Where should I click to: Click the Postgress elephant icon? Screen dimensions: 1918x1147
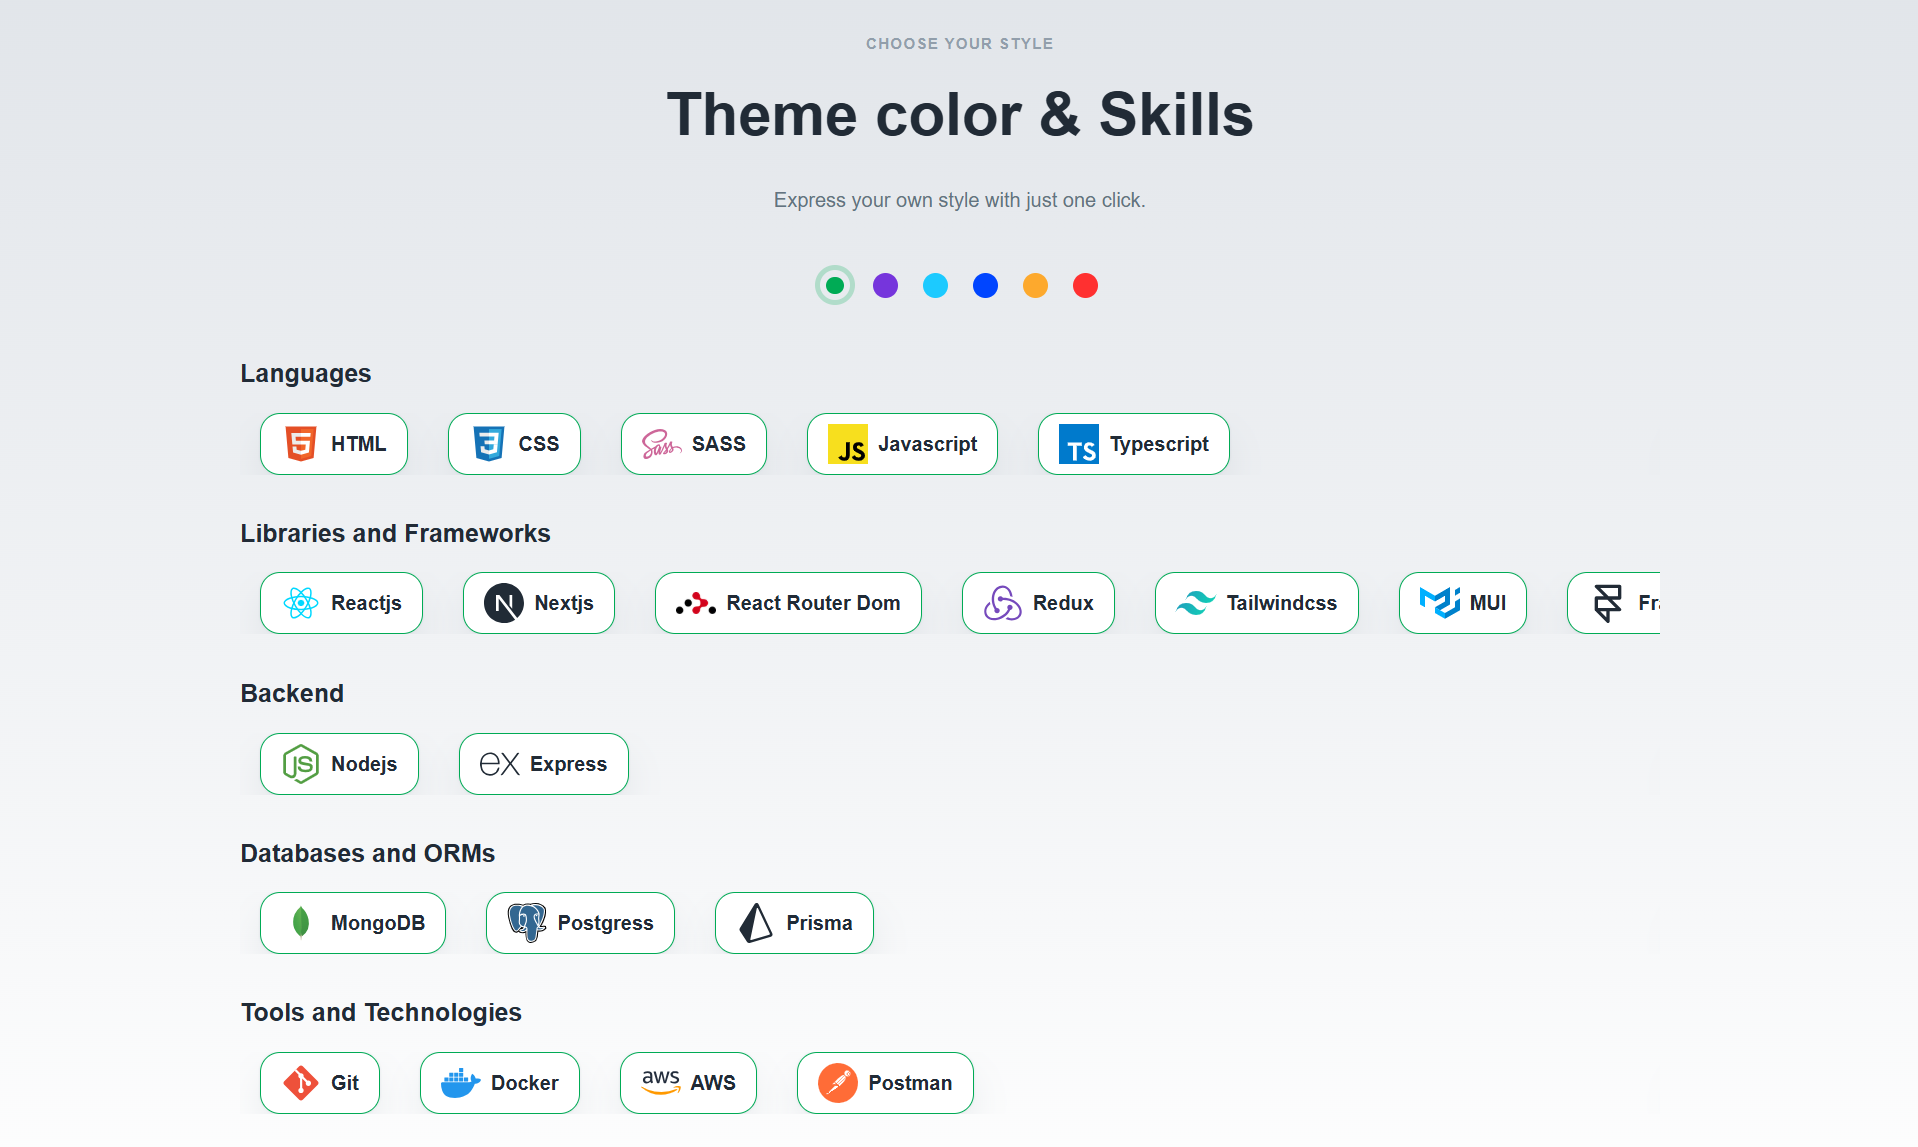pos(526,922)
